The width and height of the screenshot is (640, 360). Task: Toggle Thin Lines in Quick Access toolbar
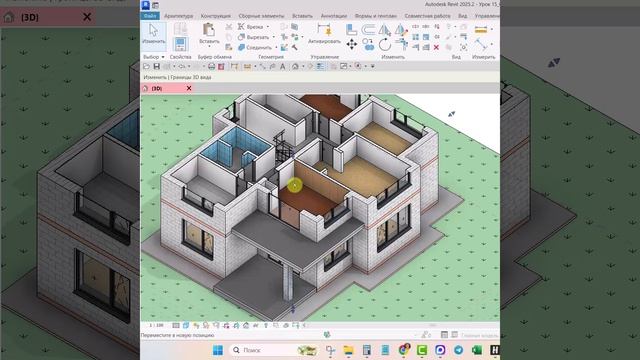pyautogui.click(x=321, y=66)
